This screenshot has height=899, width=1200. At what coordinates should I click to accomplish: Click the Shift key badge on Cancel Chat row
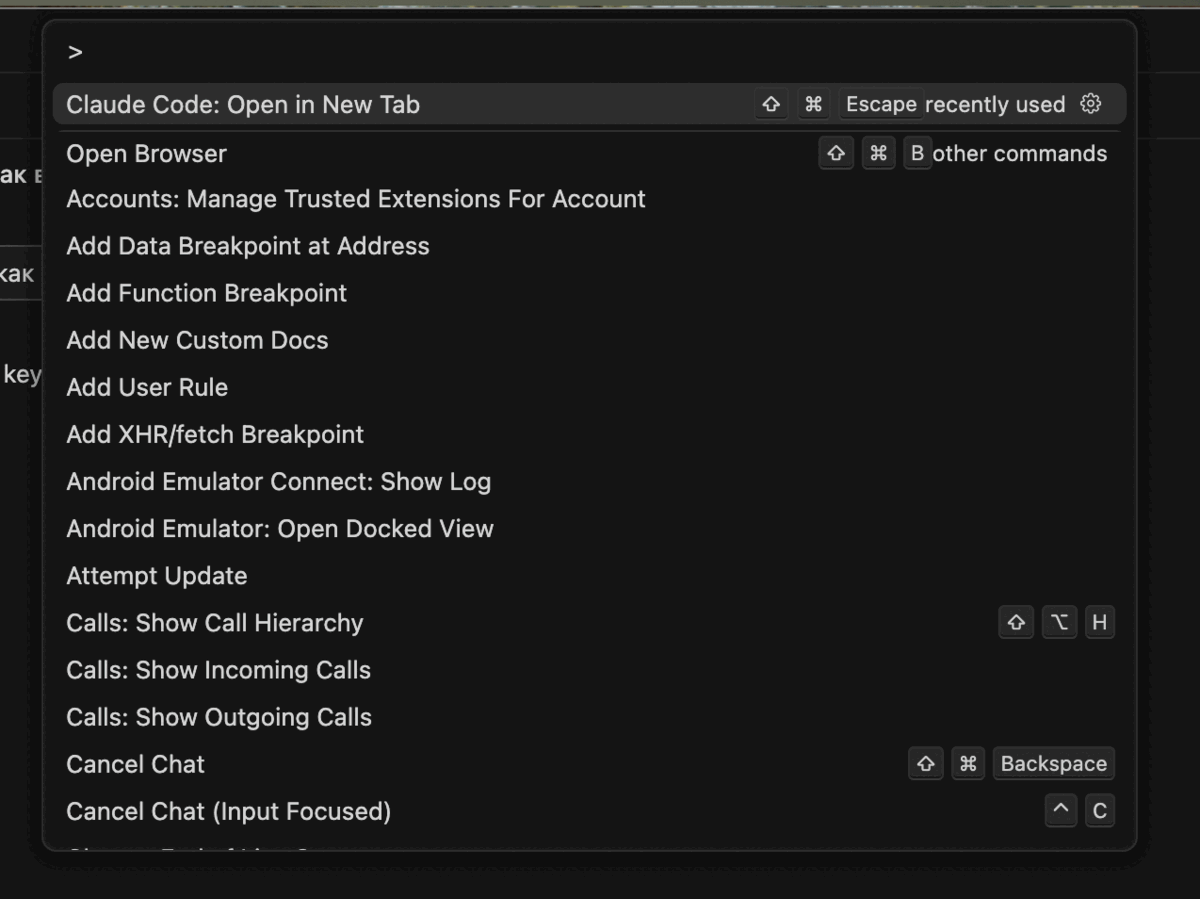pos(925,763)
